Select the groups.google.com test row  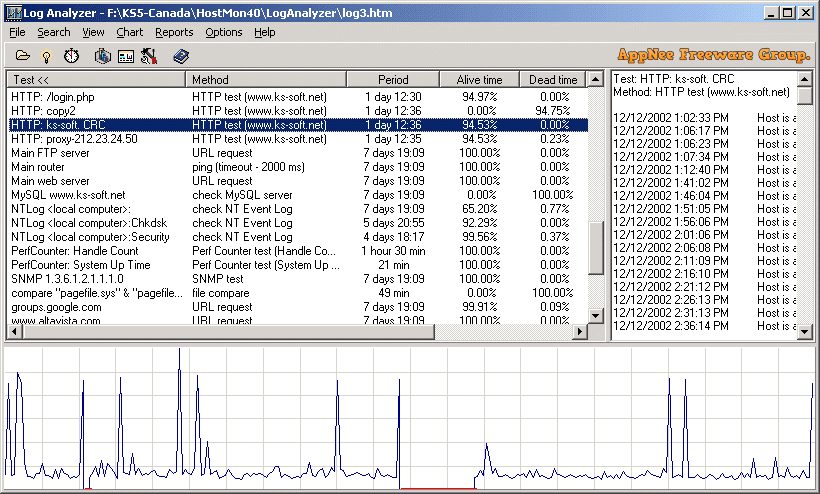click(298, 307)
